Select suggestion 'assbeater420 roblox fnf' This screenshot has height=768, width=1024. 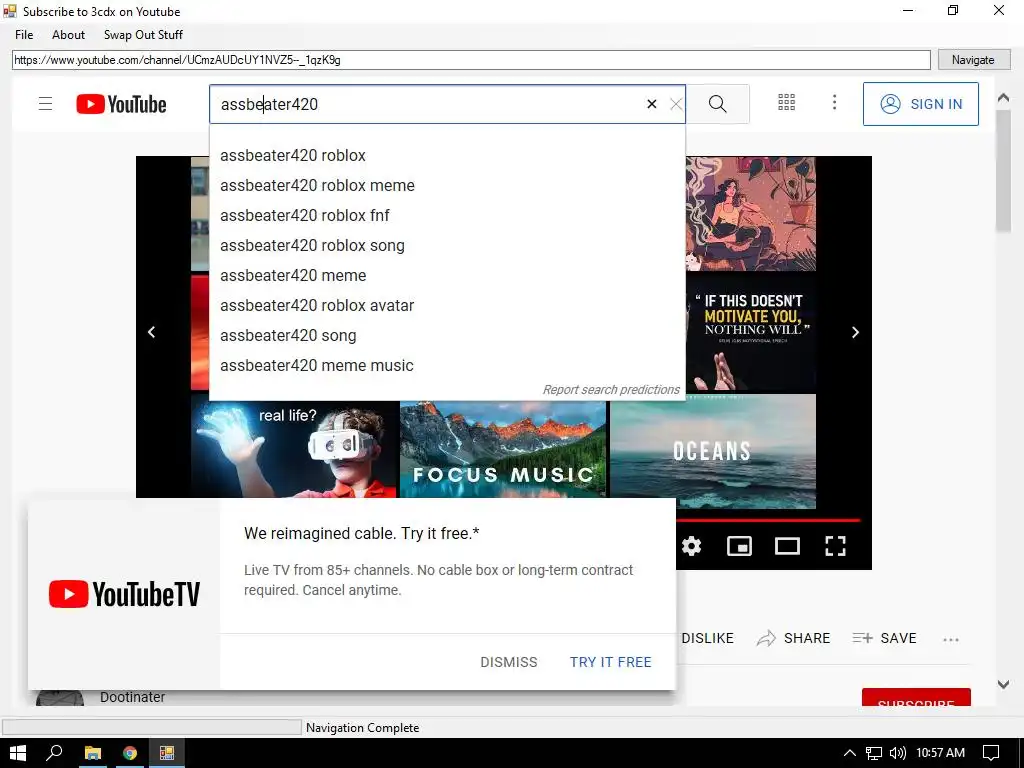(447, 216)
